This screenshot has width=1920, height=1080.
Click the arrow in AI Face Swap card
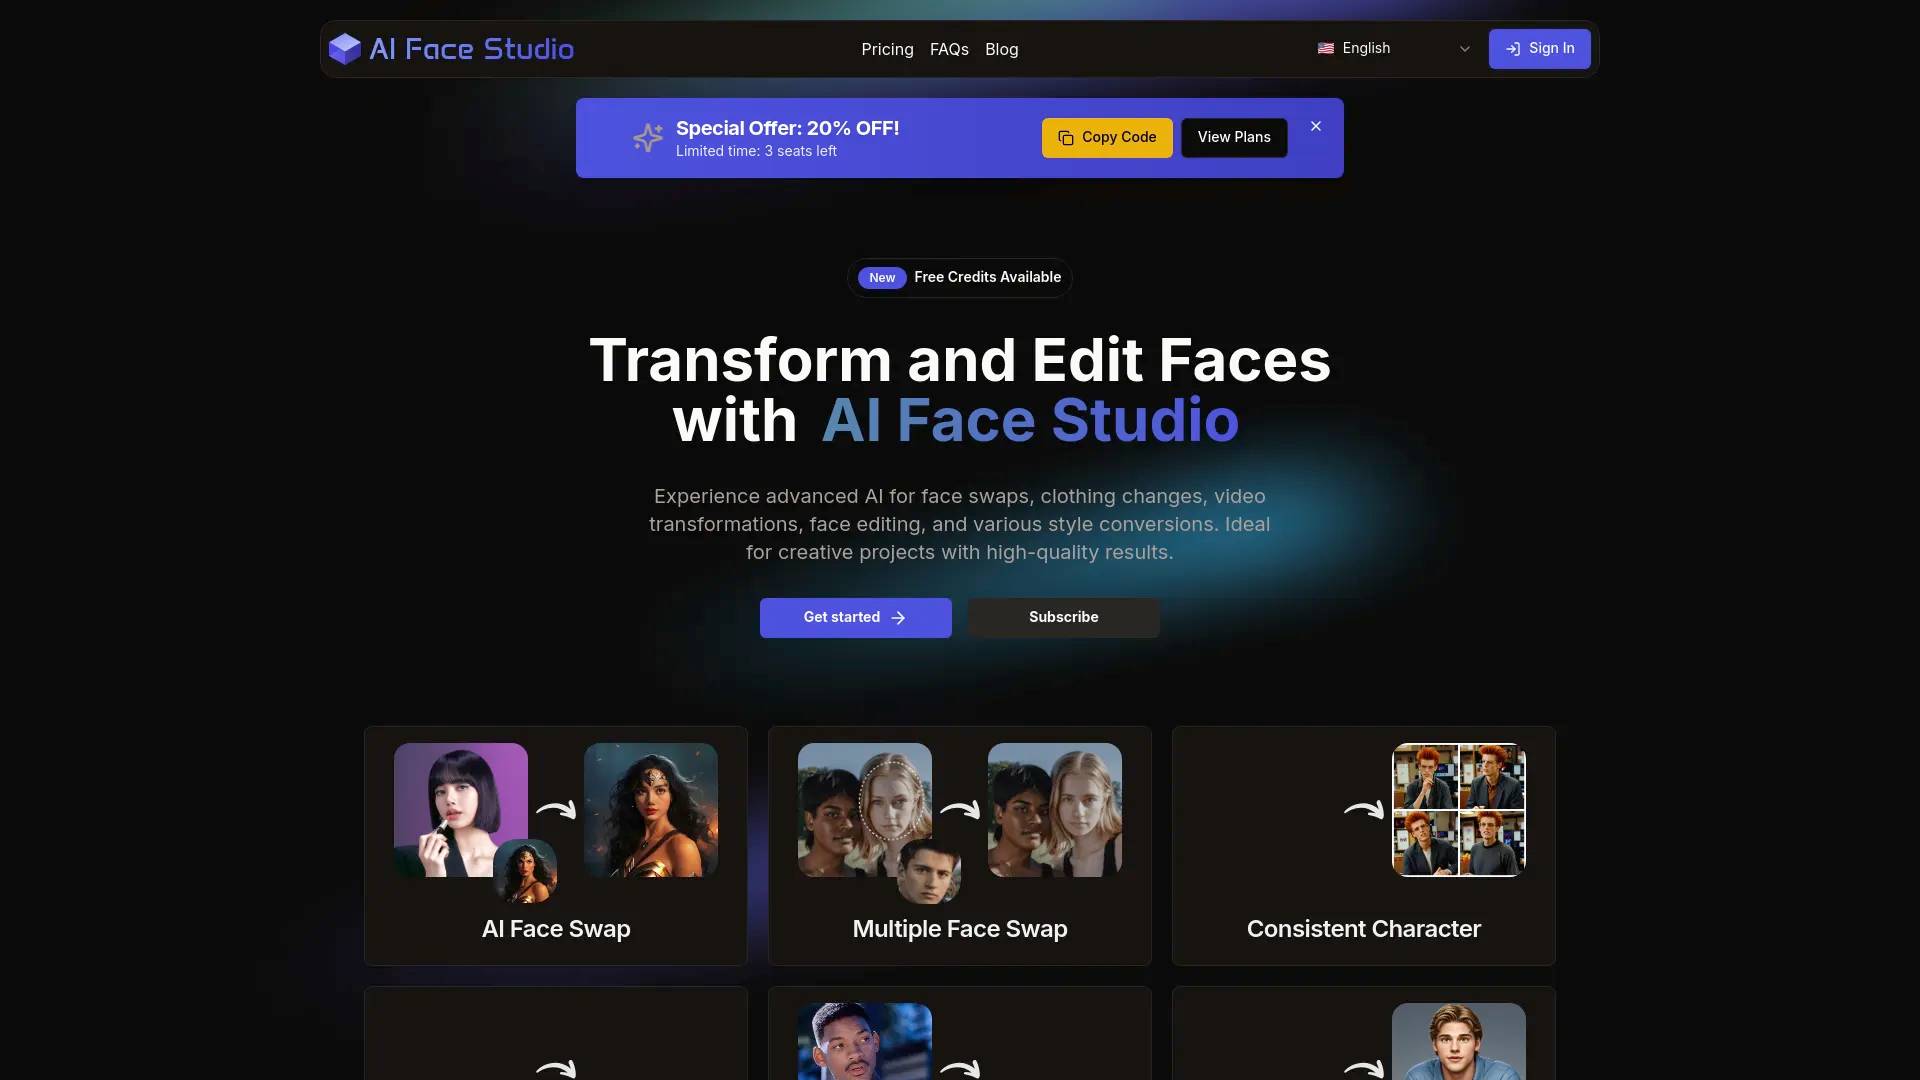coord(556,810)
